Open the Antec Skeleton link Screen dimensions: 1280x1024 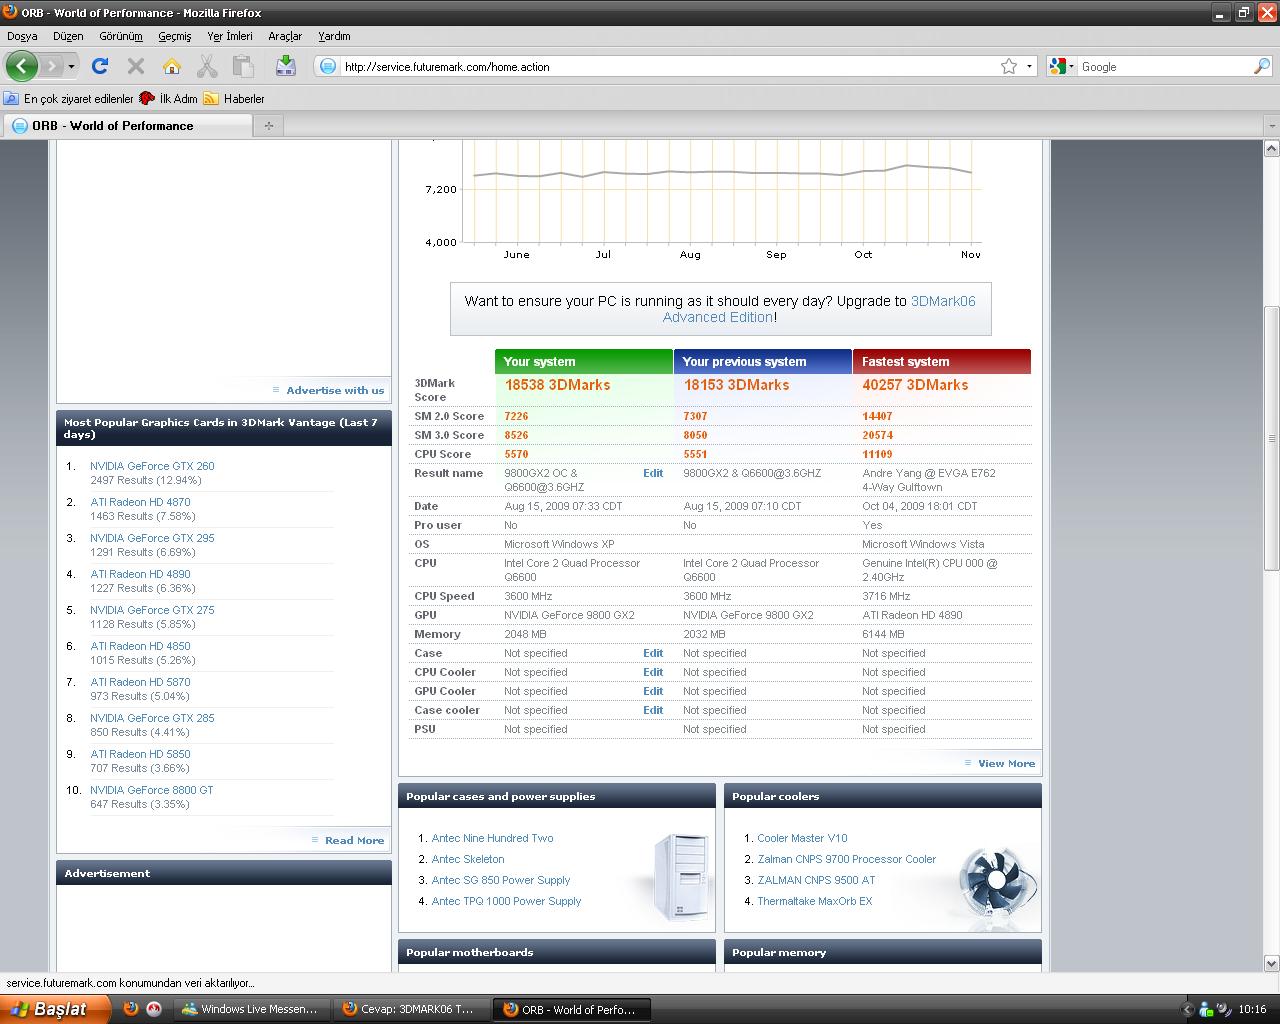[x=468, y=859]
